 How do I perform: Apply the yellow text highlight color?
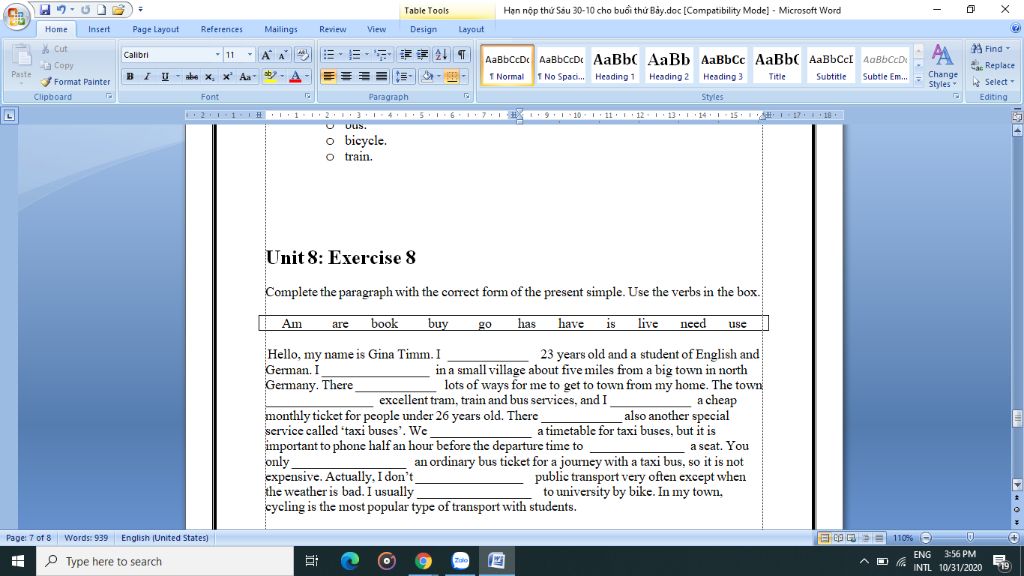tap(270, 77)
